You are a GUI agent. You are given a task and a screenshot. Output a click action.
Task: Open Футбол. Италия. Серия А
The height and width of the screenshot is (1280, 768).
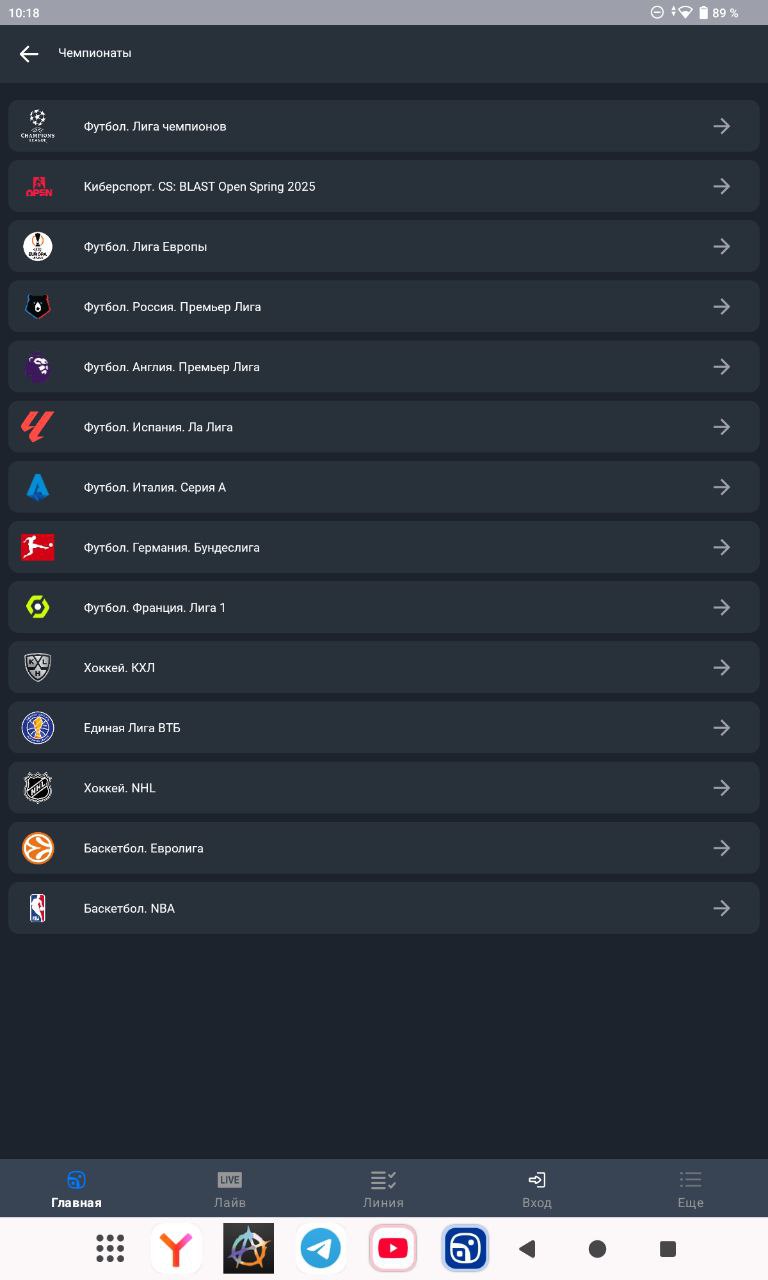point(384,487)
